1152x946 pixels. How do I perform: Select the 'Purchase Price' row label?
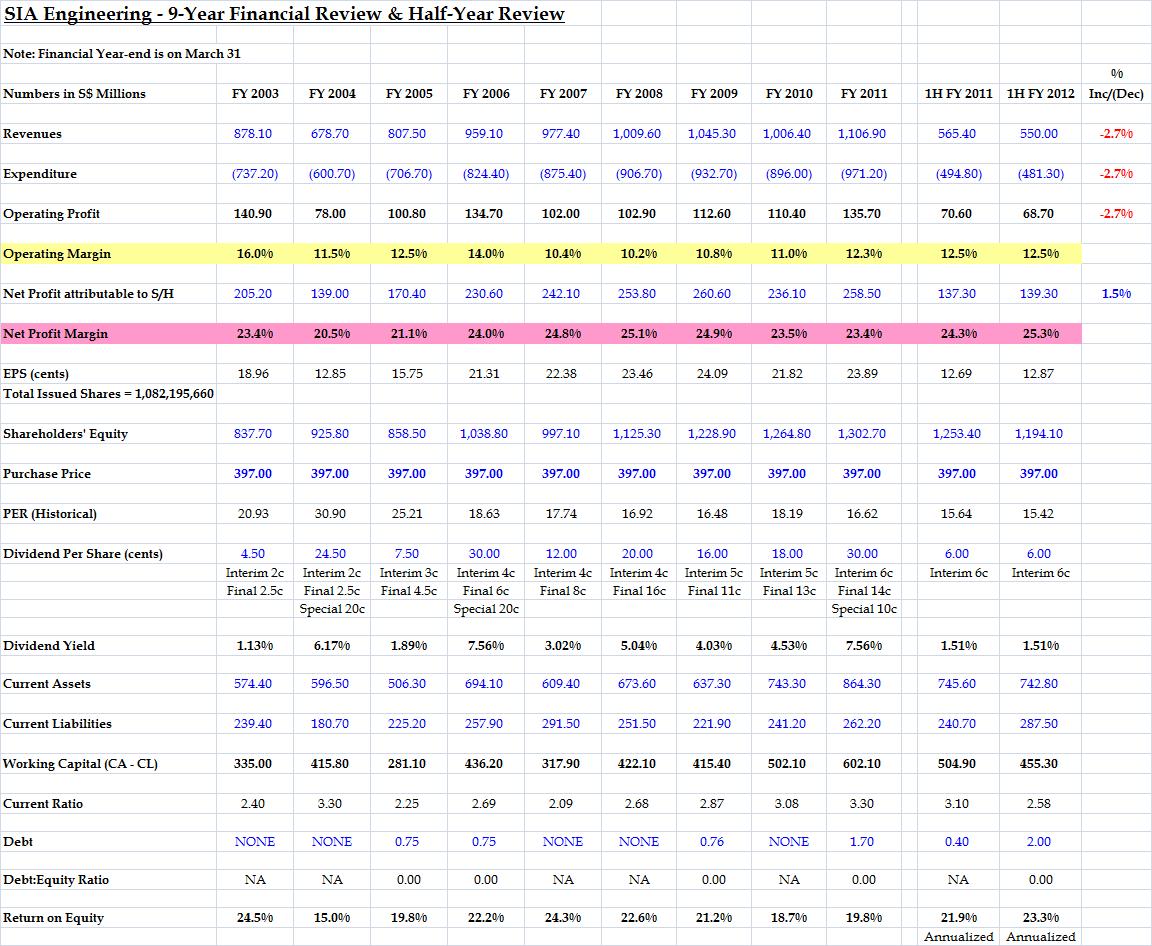coord(47,474)
